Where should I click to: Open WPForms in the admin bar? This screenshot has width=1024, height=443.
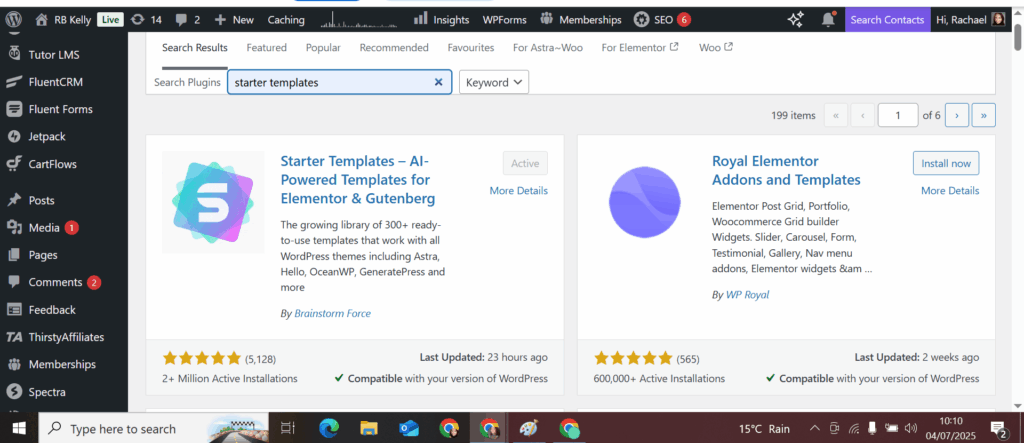point(504,20)
